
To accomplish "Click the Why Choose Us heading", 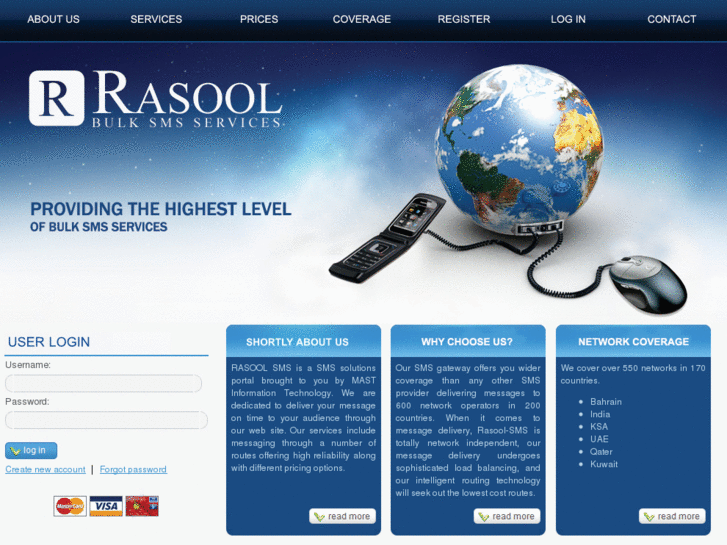I will click(x=467, y=342).
